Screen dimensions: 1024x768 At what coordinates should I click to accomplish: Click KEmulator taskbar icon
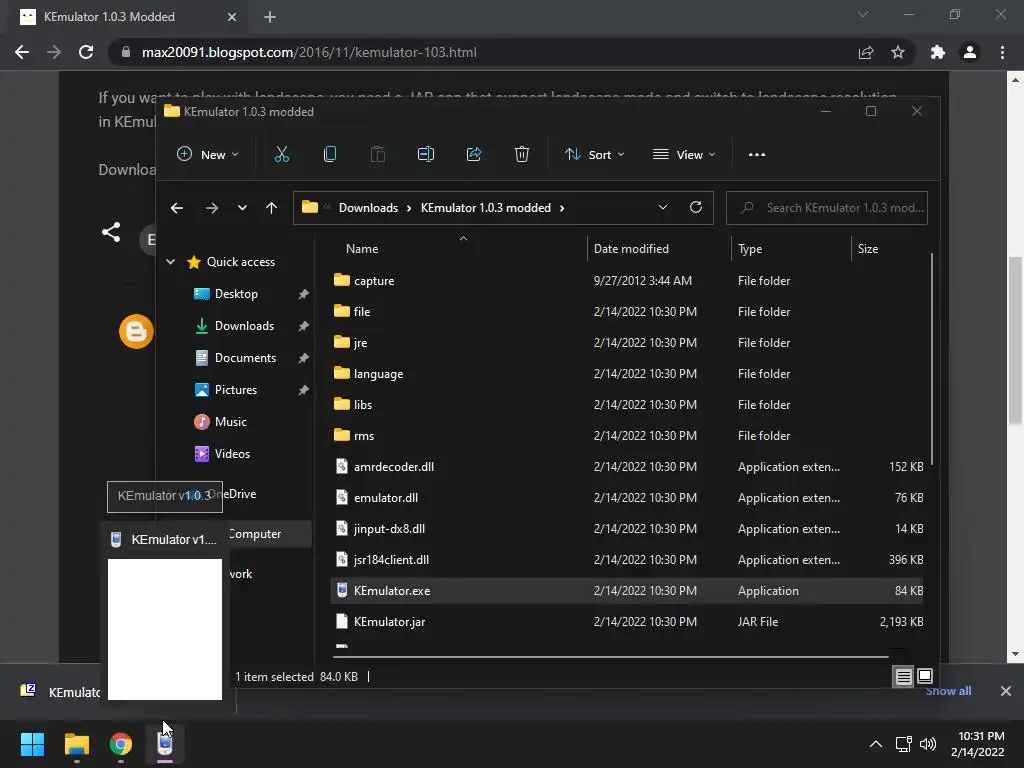pyautogui.click(x=165, y=744)
